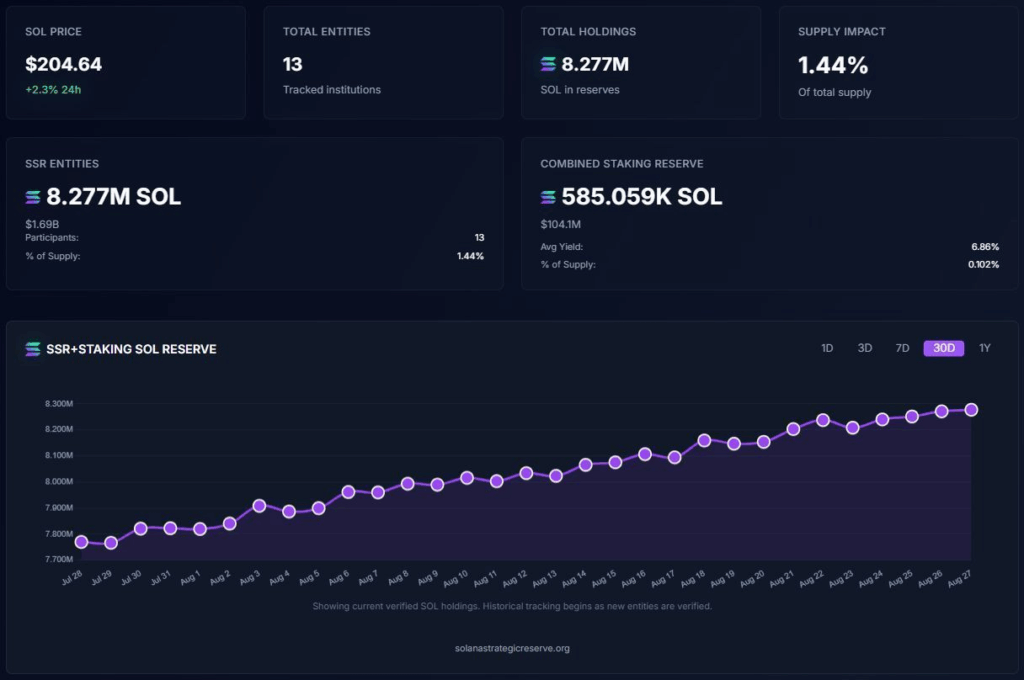
Task: Click the Solana logo in Total Holdings card
Action: pos(548,64)
